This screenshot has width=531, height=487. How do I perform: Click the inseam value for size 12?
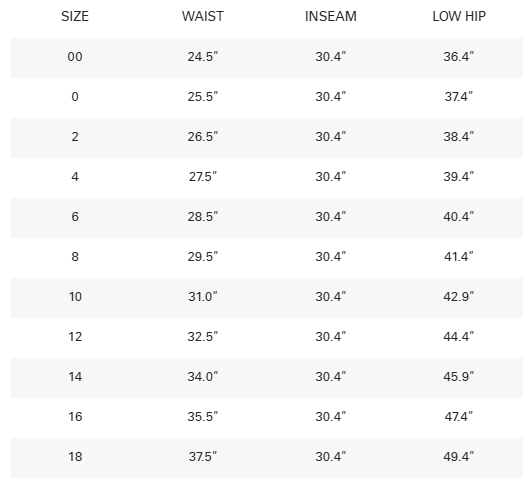point(331,336)
